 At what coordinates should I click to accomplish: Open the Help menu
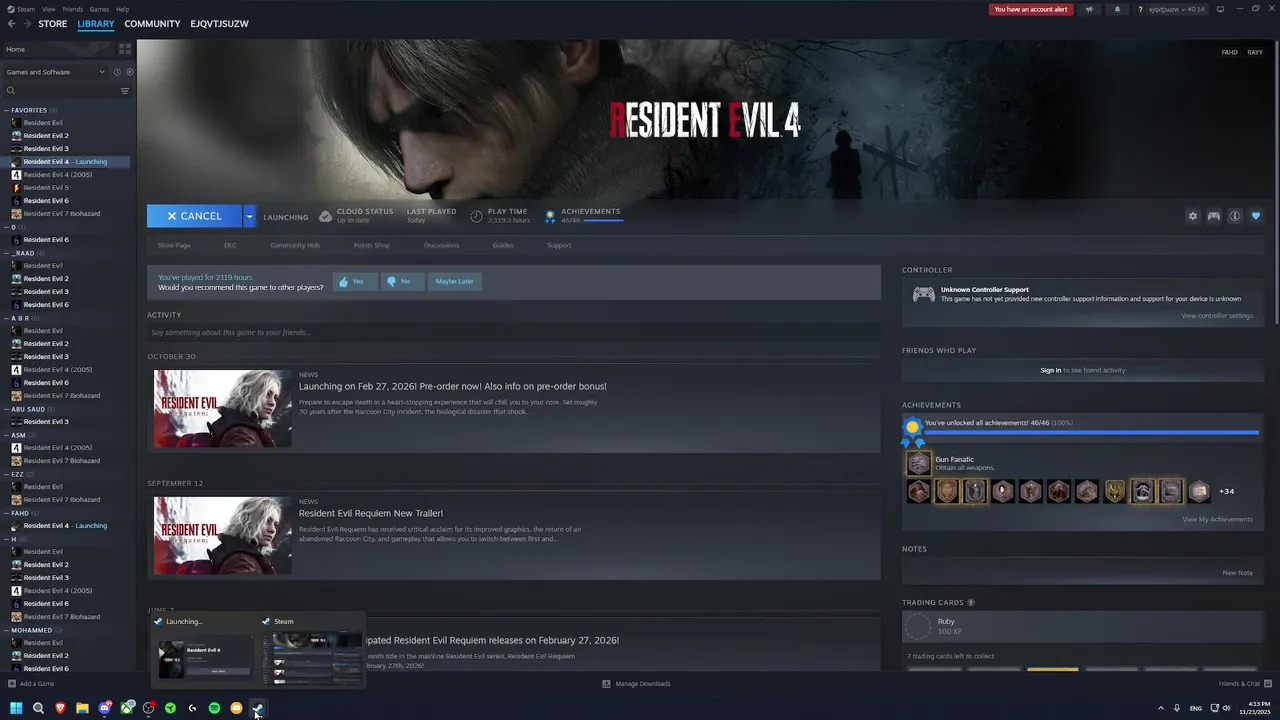click(122, 9)
